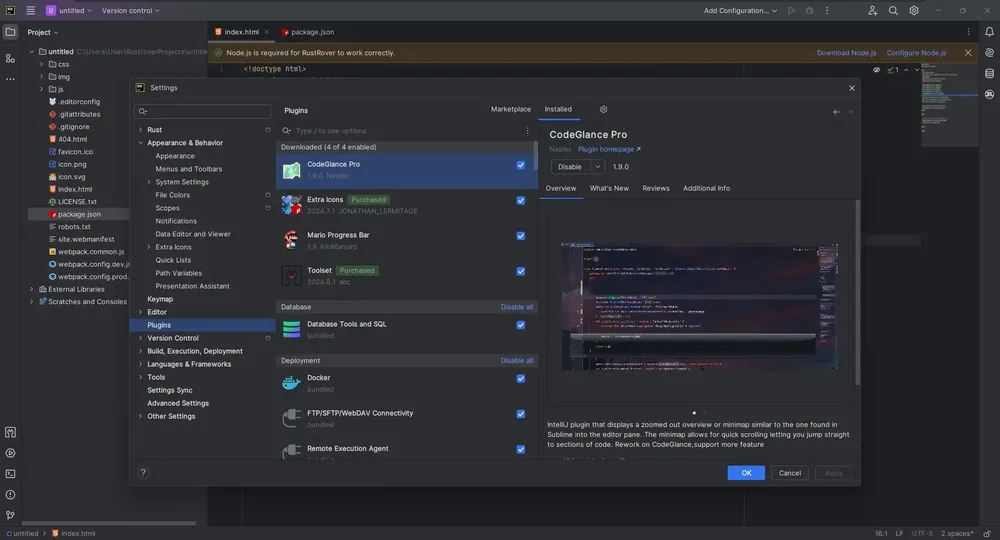Screen dimensions: 1000x540
Task: Uncheck Database Tools and SQL checkbox
Action: [521, 325]
